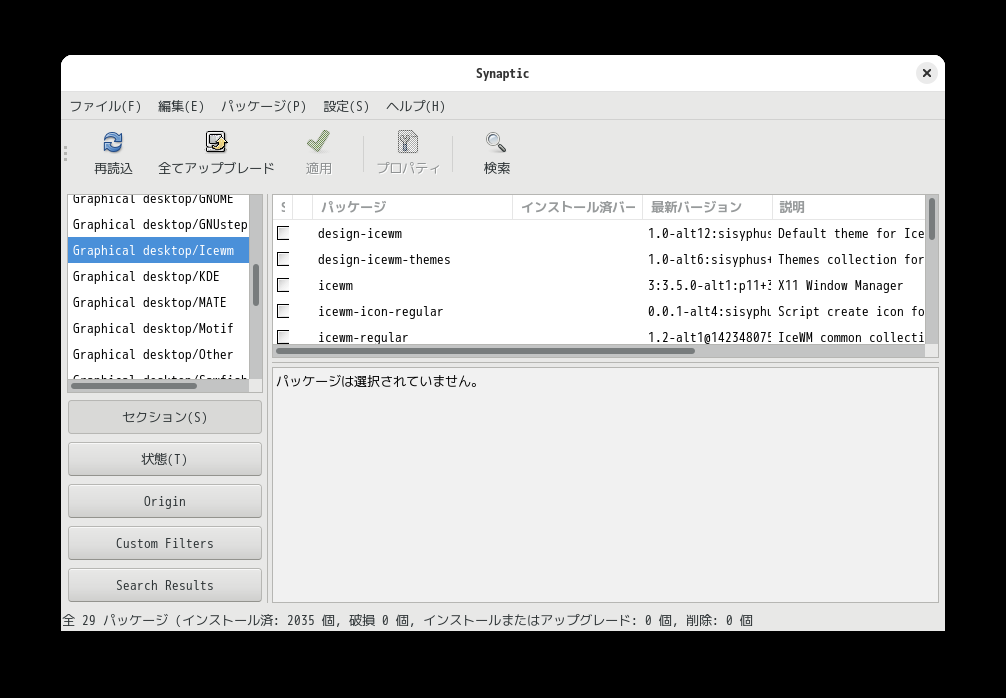Select Graphical desktop/Icewm in the section list

(x=158, y=250)
